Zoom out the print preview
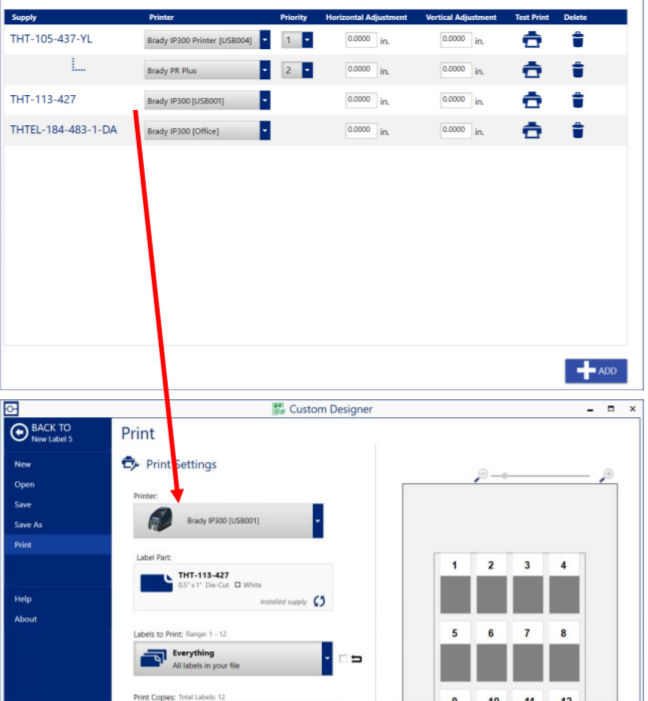The image size is (648, 701). pos(481,475)
